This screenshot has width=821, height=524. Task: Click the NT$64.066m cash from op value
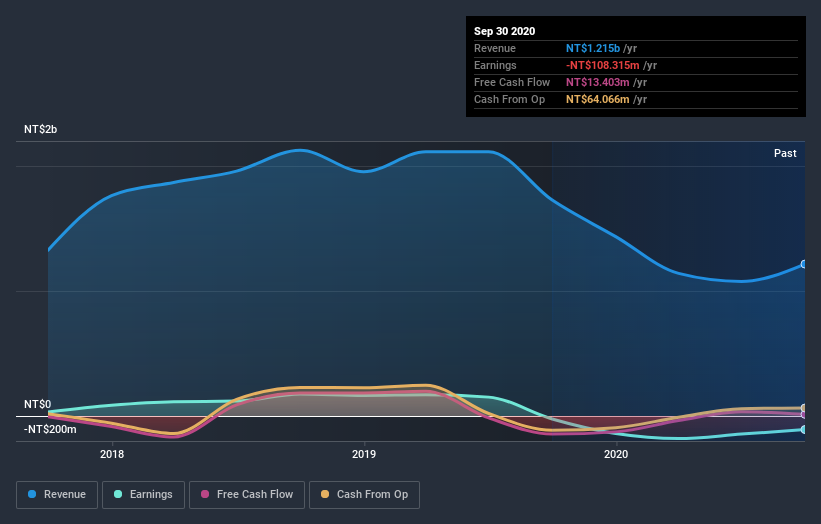coord(597,99)
